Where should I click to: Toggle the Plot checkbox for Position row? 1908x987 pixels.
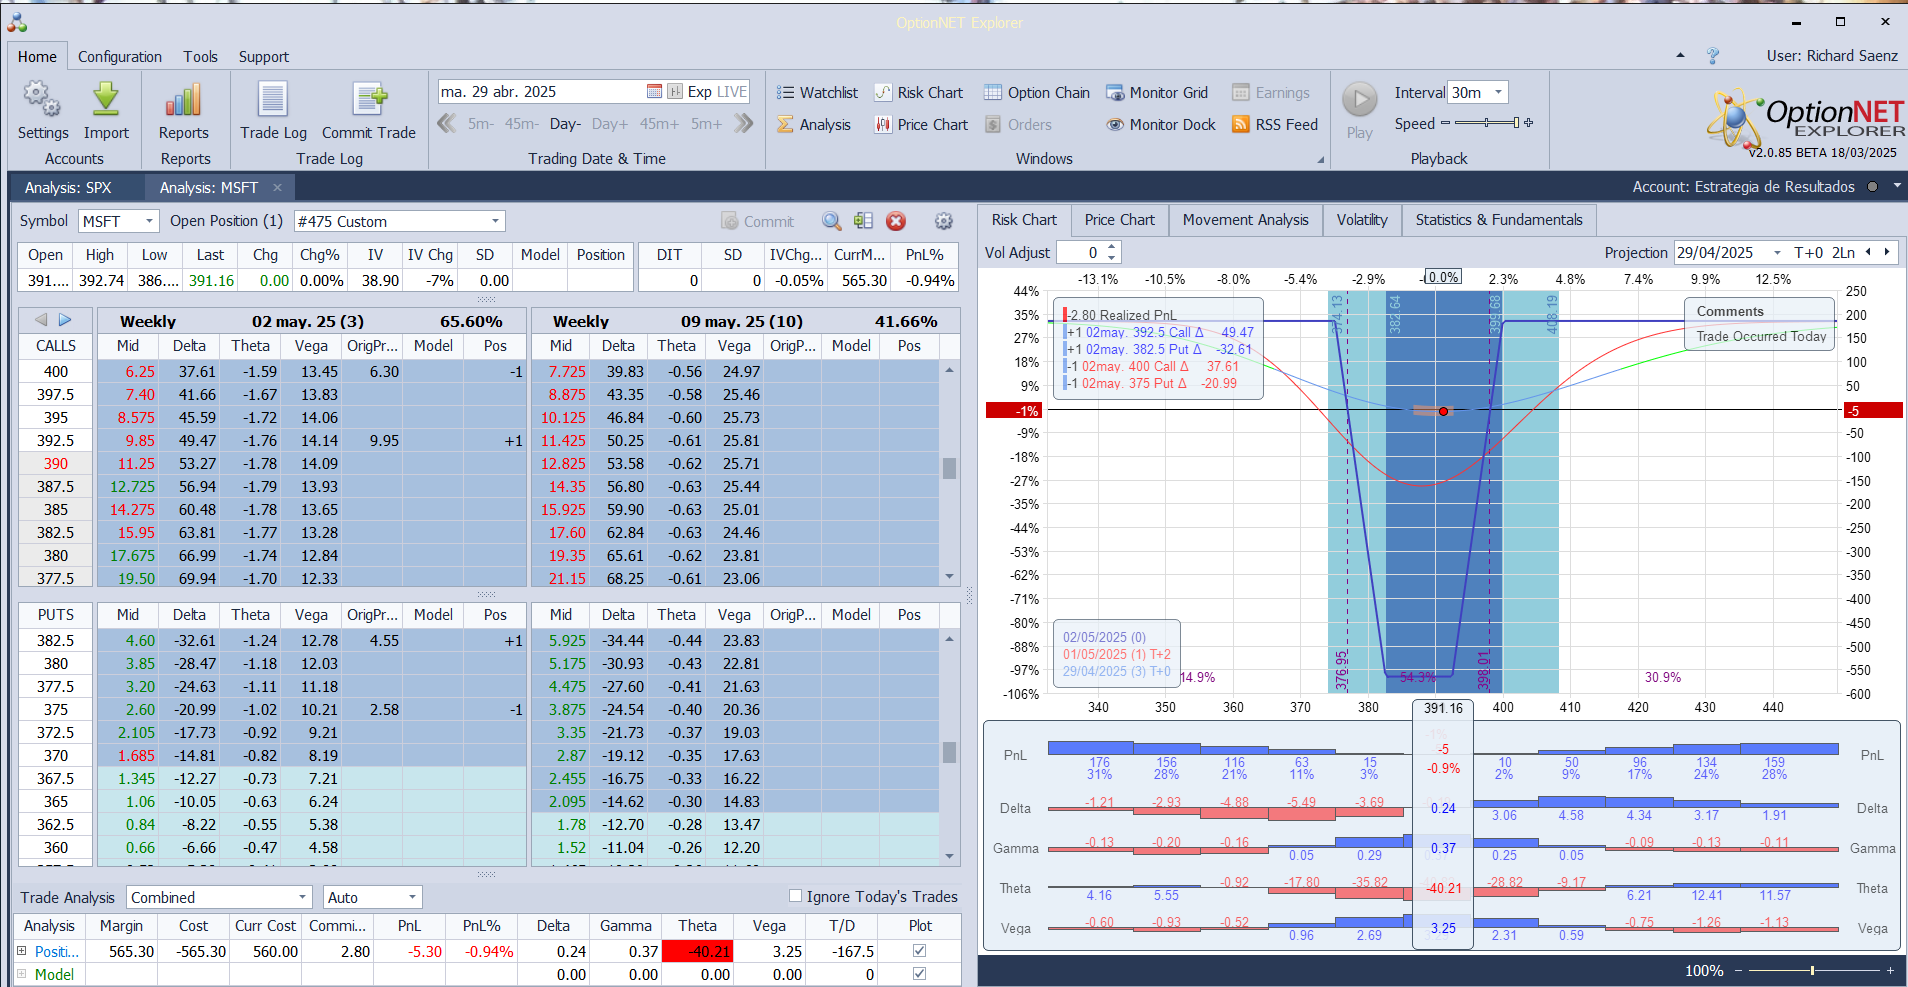pos(920,951)
